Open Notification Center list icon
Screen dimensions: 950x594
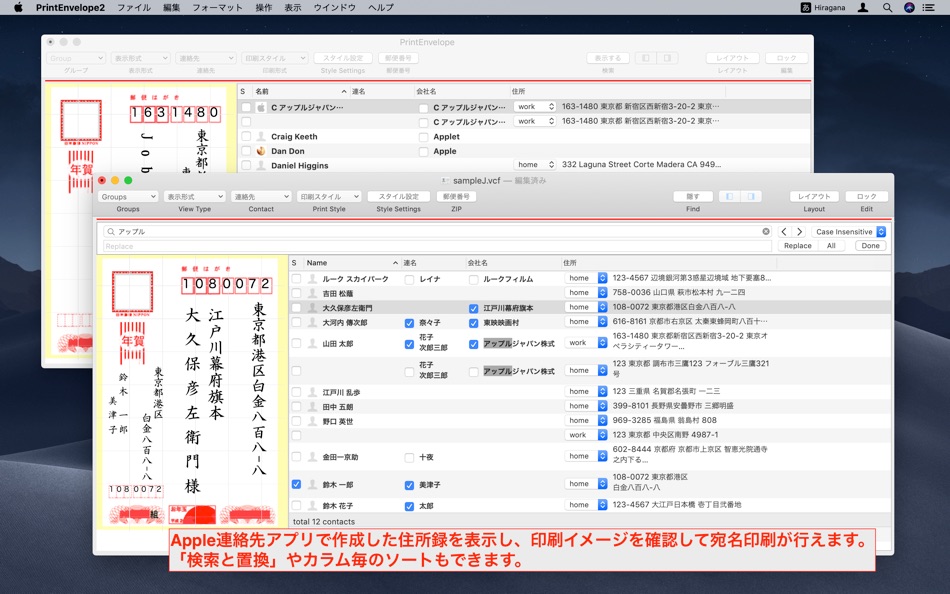click(x=928, y=7)
